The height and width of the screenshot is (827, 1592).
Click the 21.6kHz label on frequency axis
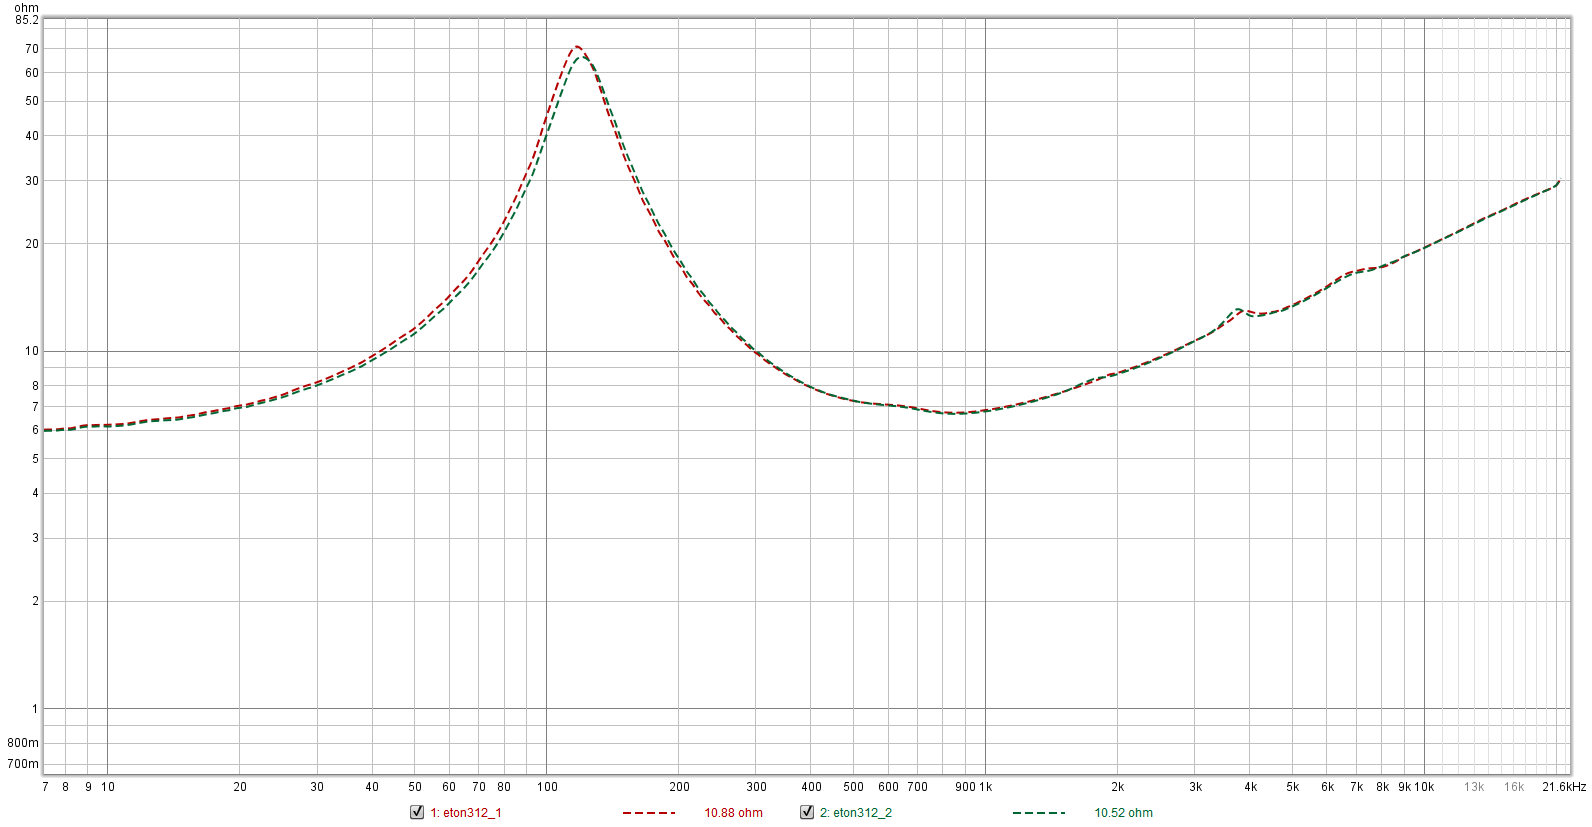1564,787
